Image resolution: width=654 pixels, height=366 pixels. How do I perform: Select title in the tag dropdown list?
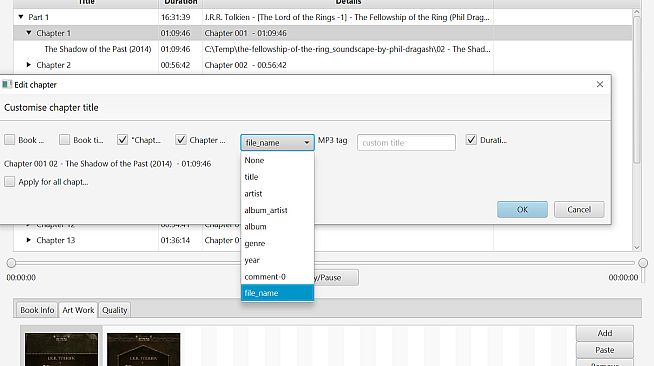click(277, 177)
